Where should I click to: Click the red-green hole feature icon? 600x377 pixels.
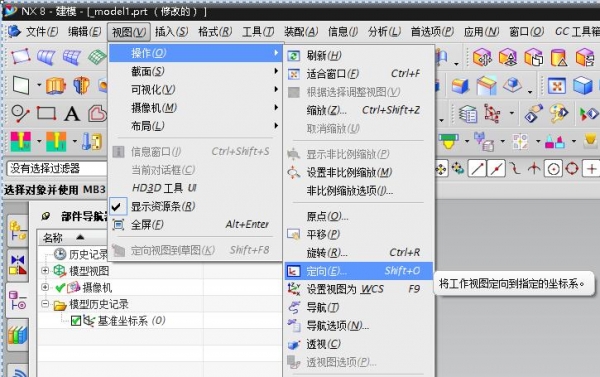(x=21, y=142)
